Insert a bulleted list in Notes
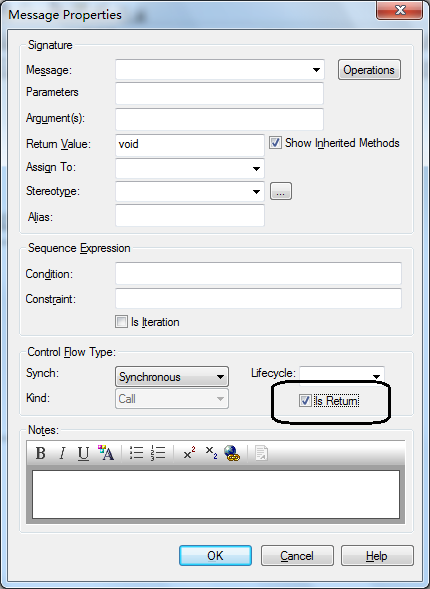 pos(136,453)
